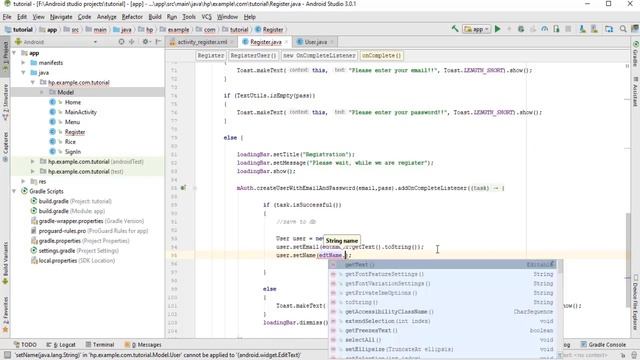Open the Build menu

pyautogui.click(x=155, y=17)
